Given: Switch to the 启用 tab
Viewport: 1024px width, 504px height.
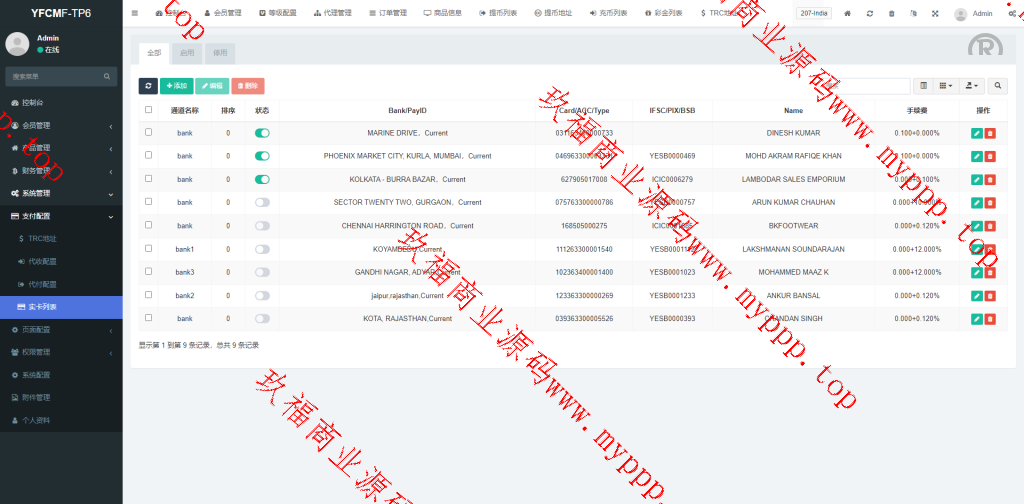Looking at the screenshot, I should [x=187, y=51].
